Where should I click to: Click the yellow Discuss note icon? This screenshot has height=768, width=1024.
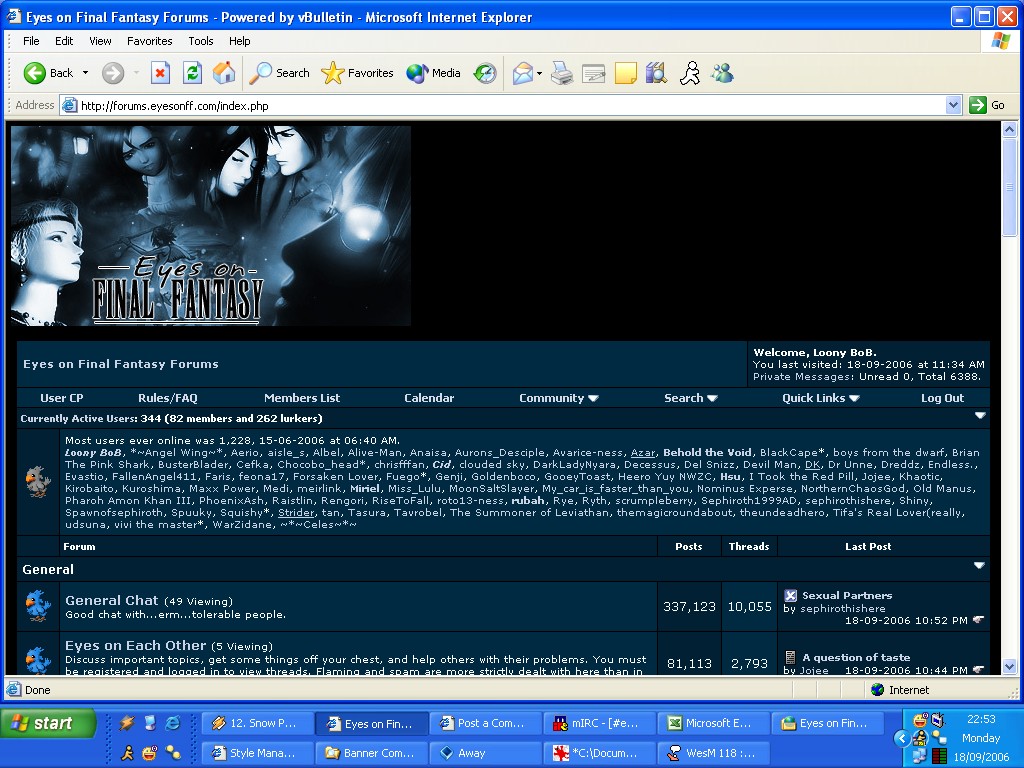click(x=626, y=72)
